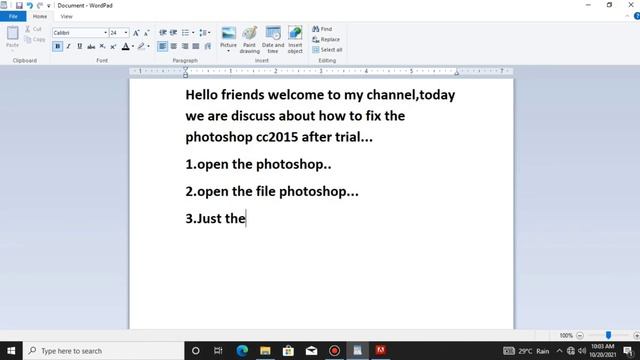Click the Insert object button
Screen dimensions: 640x360
295,40
